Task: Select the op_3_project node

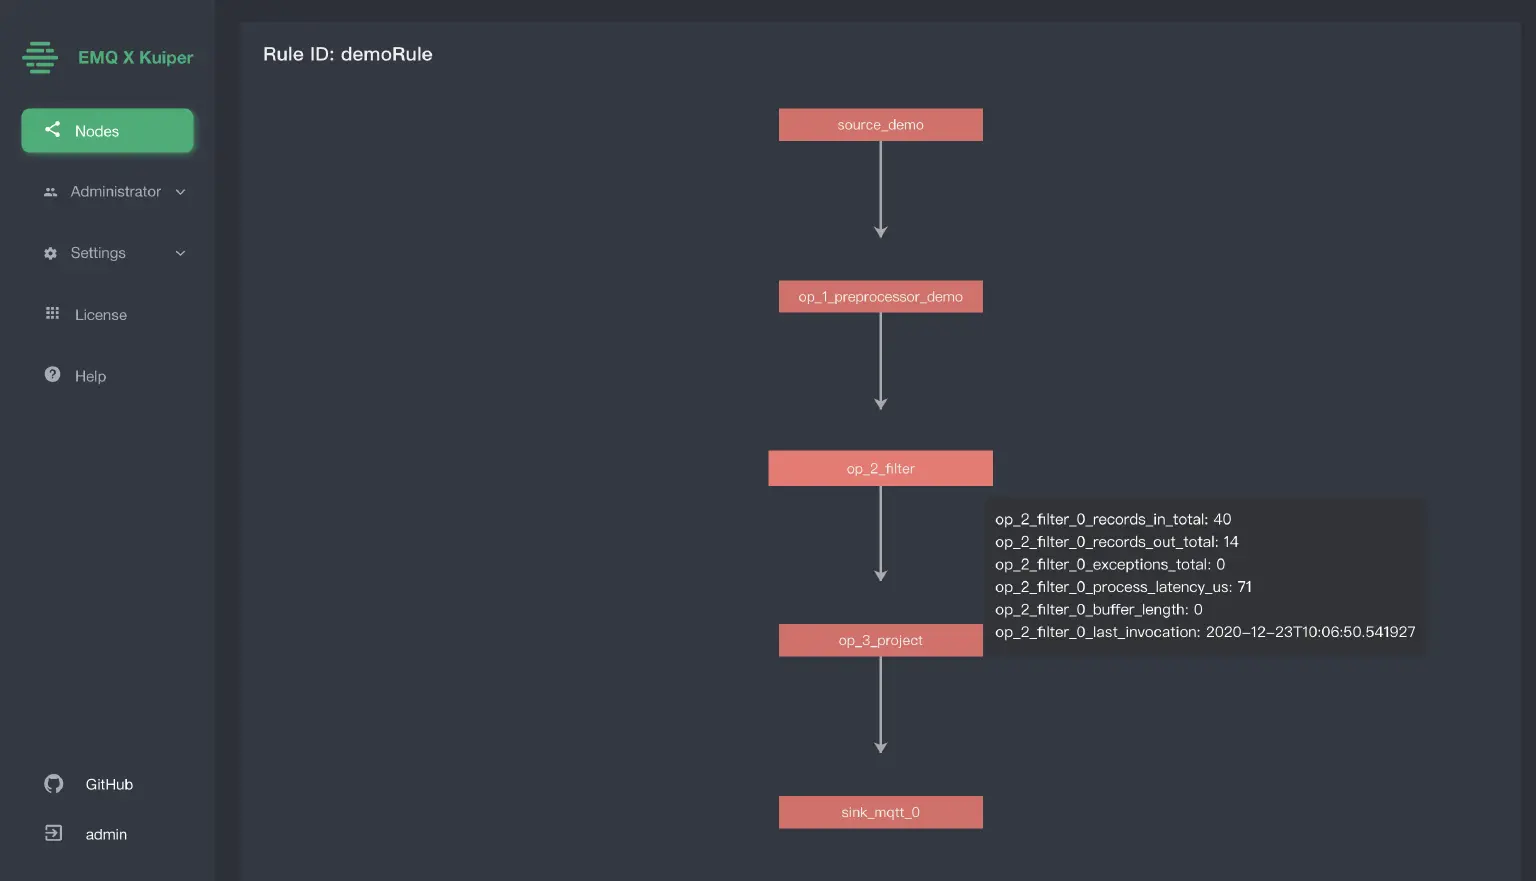Action: 880,641
